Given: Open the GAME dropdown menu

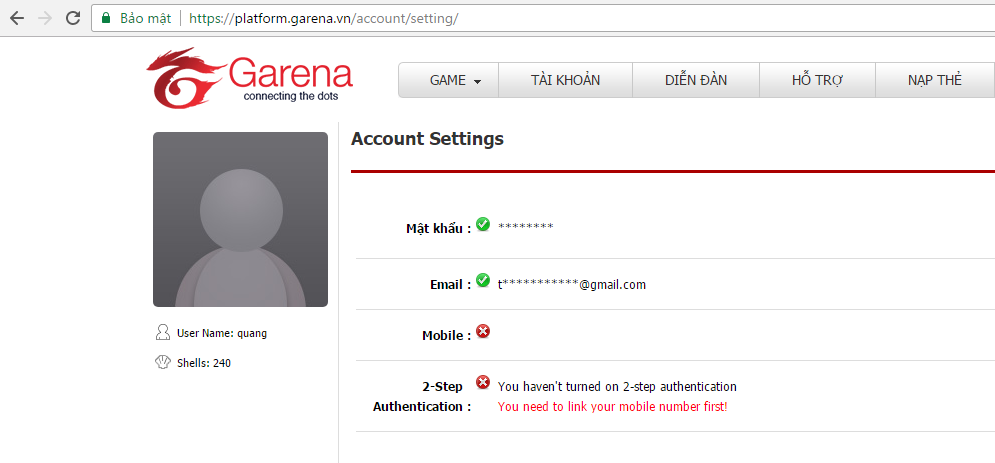Looking at the screenshot, I should (449, 80).
